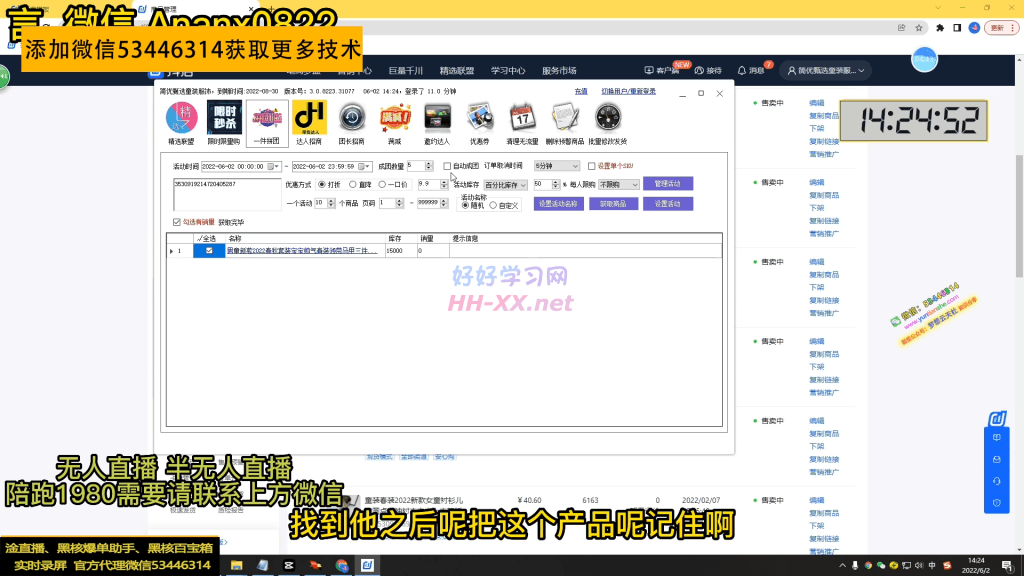Open 精选联盟 in the web navigation

[457, 71]
